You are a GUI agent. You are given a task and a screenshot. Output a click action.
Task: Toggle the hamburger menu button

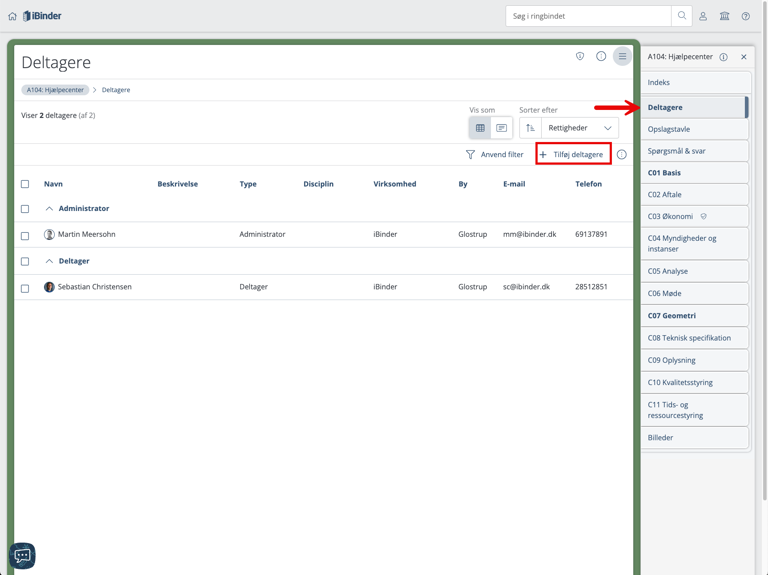click(622, 57)
